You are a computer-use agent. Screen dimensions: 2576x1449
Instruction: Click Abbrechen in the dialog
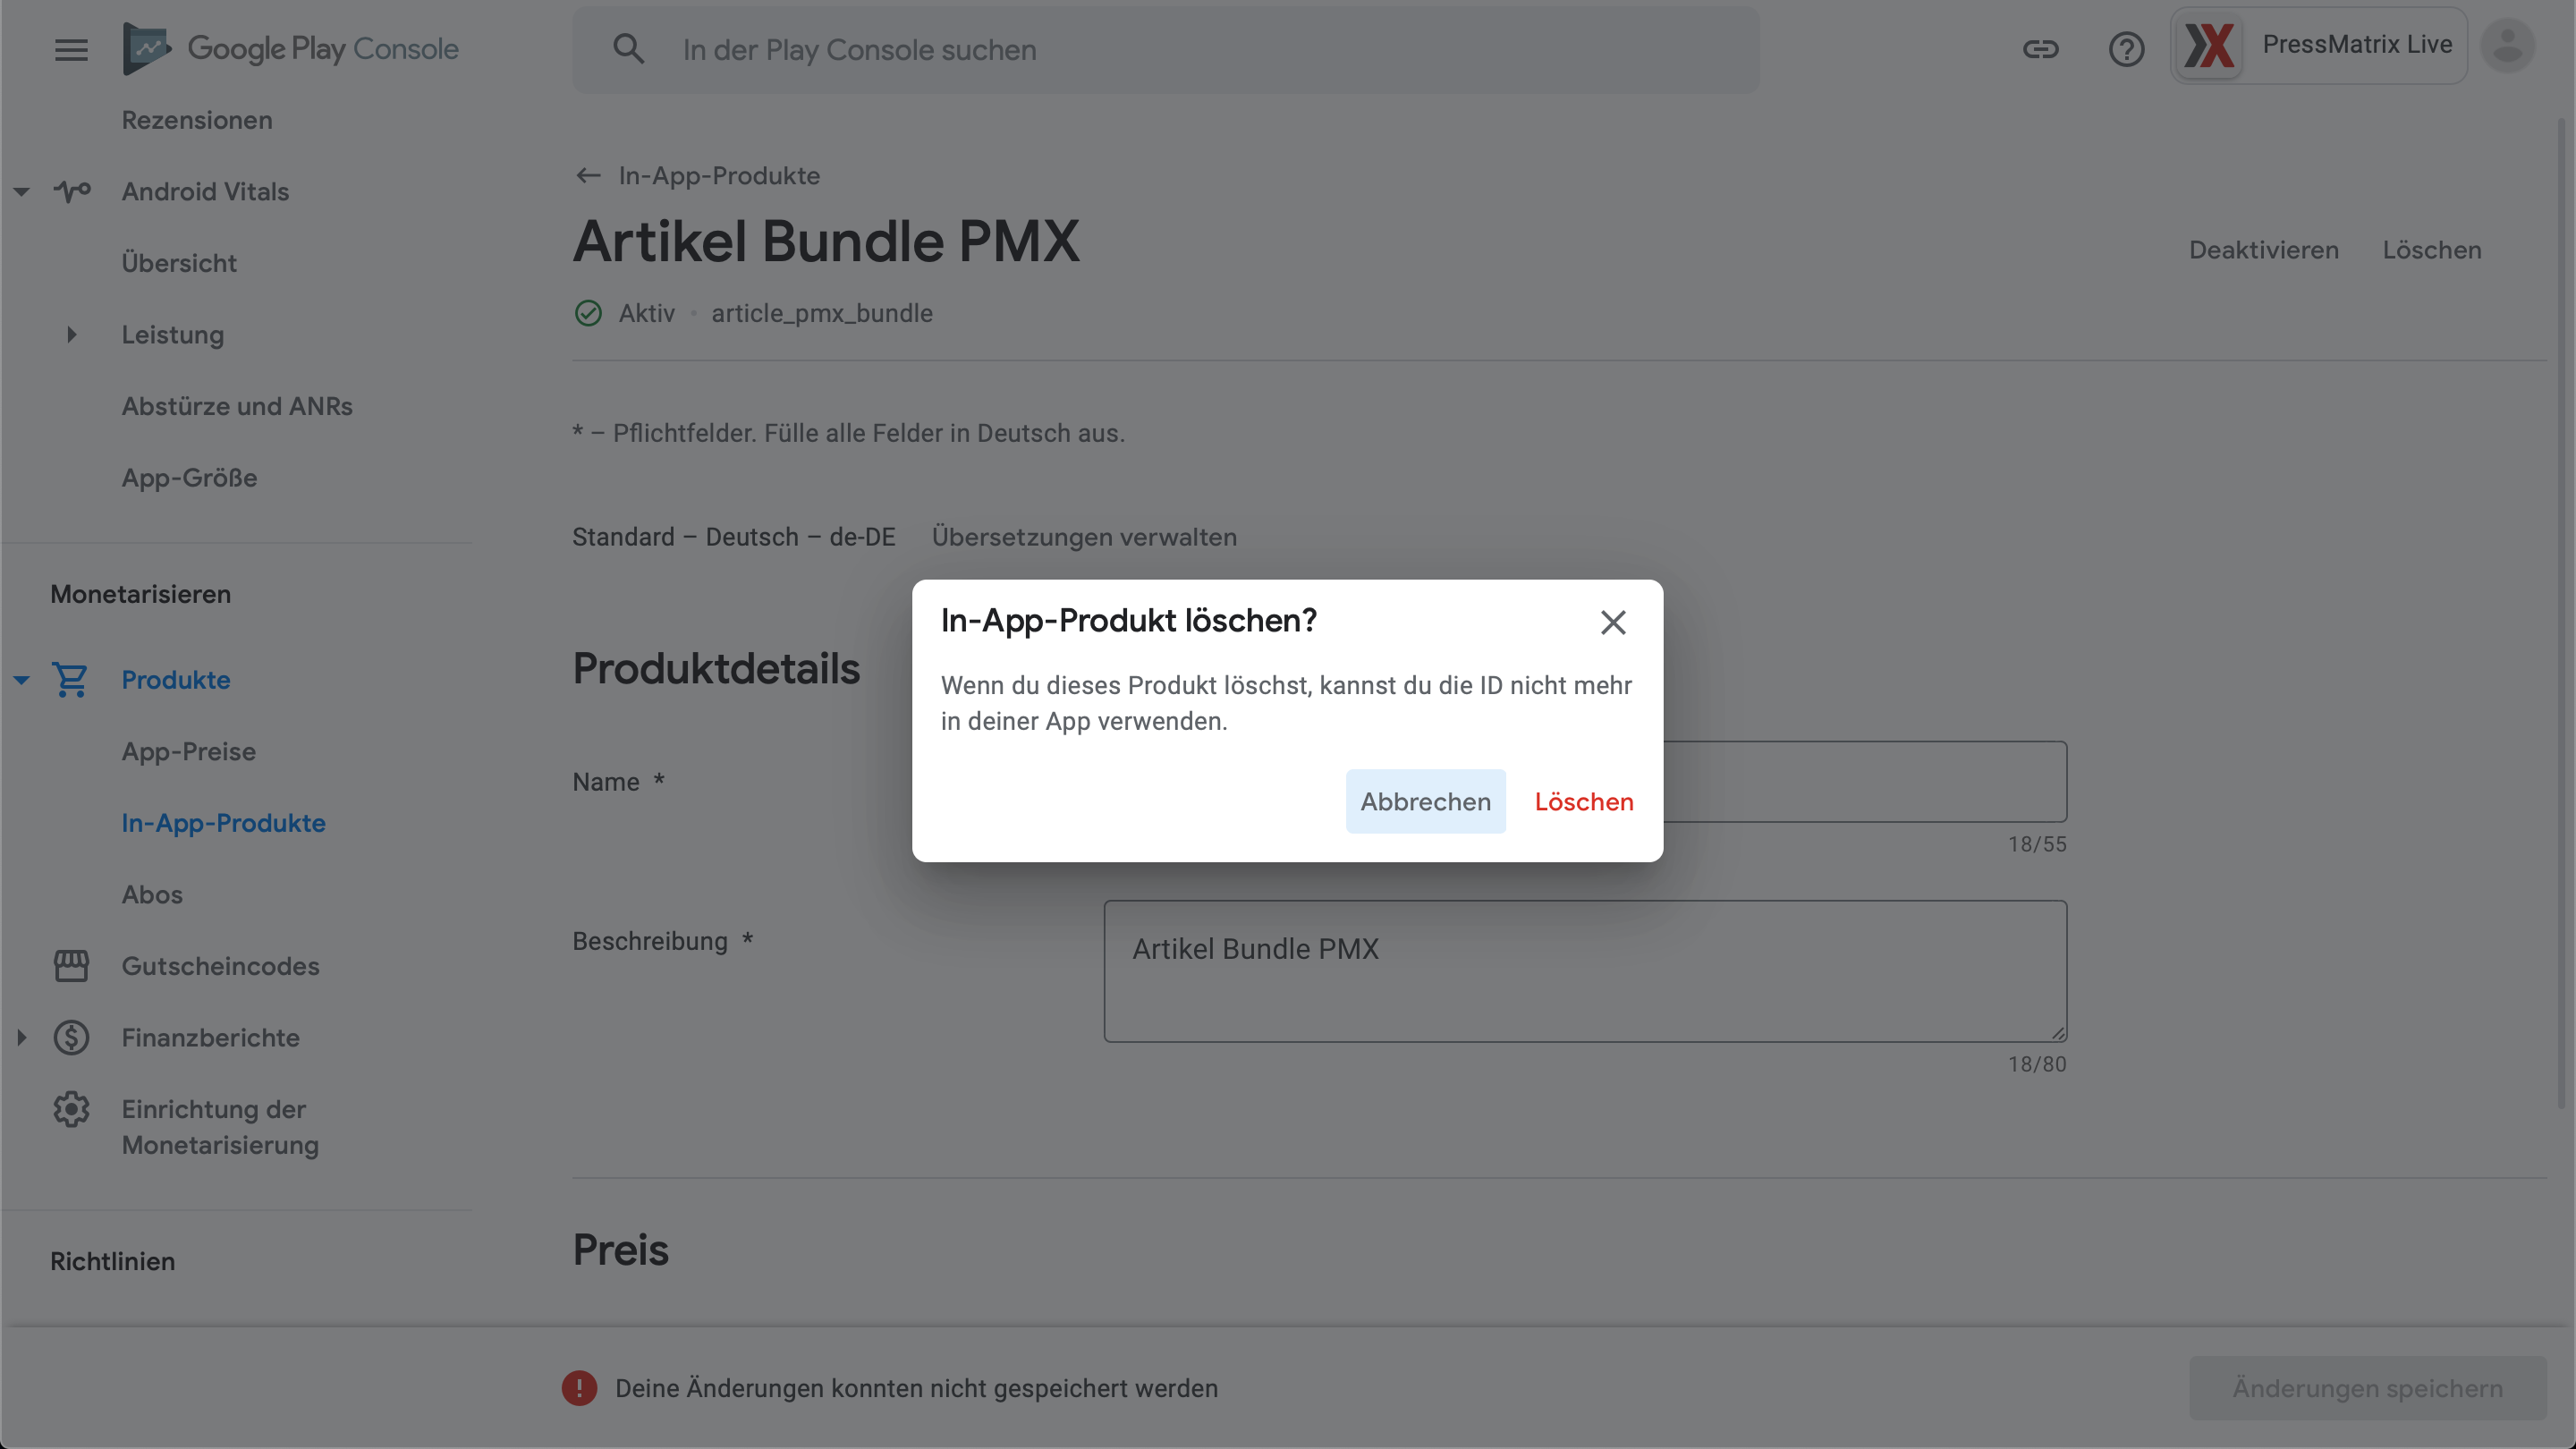[x=1425, y=801]
